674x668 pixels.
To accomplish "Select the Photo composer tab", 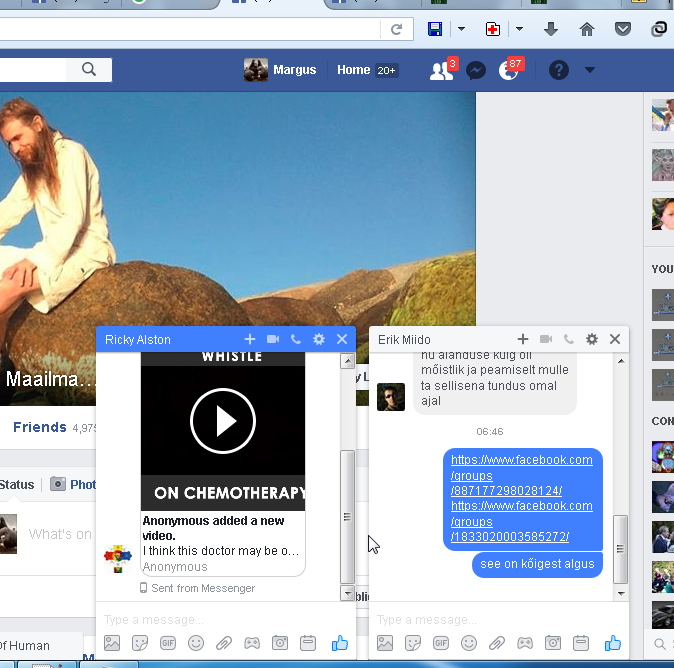I will click(x=73, y=484).
